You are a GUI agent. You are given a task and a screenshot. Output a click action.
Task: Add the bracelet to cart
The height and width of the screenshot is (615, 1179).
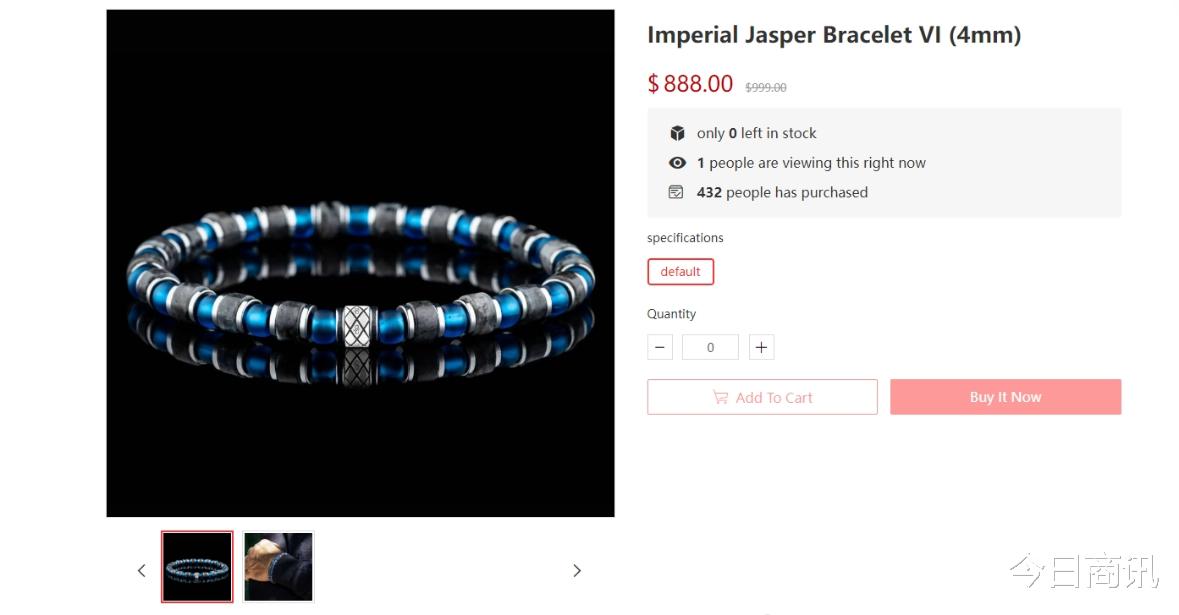(x=762, y=397)
